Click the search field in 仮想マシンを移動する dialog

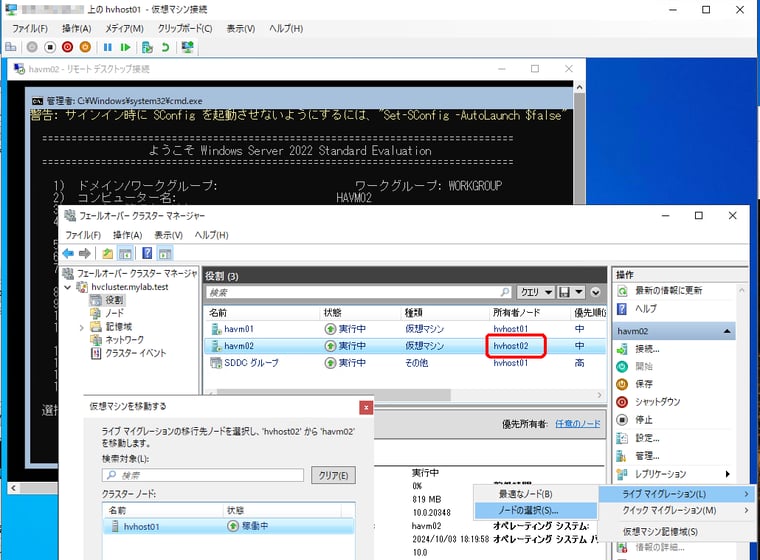tap(203, 475)
